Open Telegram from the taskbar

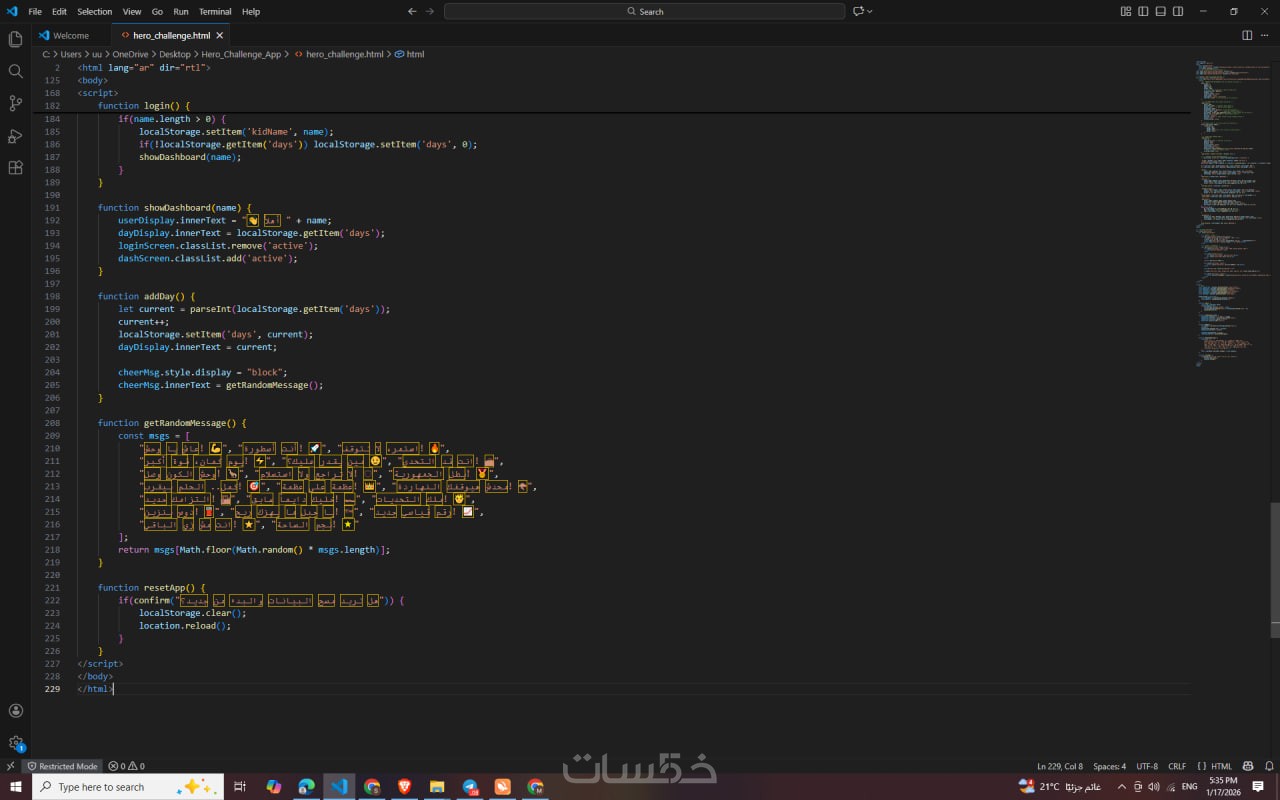click(x=470, y=786)
